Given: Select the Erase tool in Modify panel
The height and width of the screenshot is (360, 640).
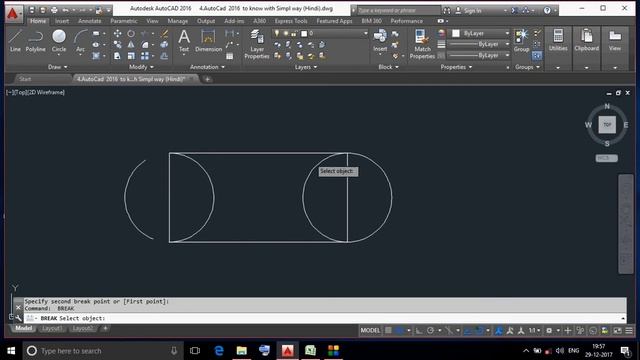Looking at the screenshot, I should coord(164,33).
